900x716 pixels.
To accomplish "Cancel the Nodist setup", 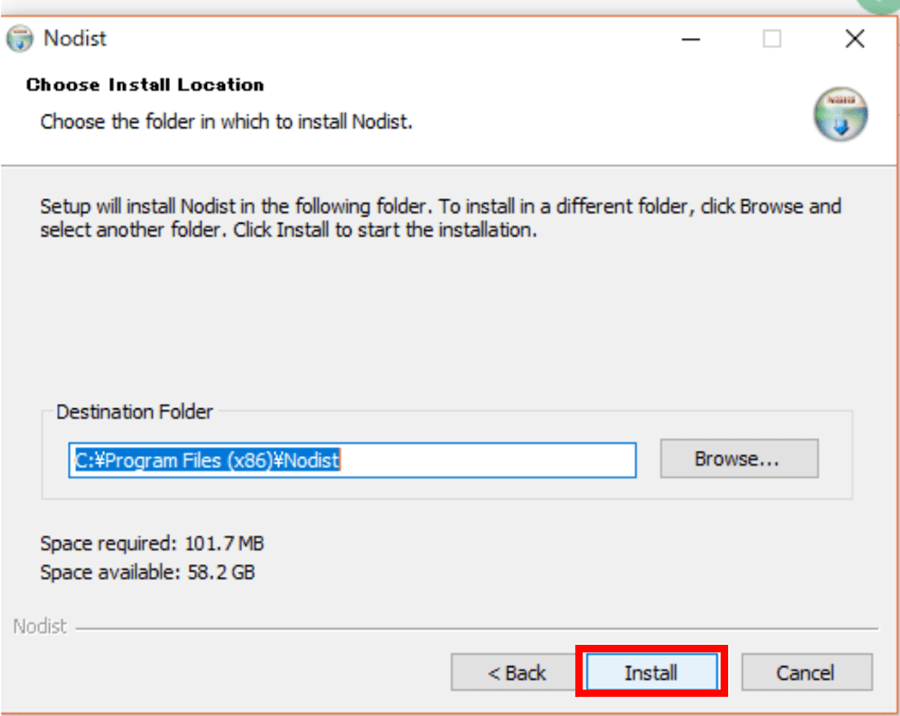I will [806, 672].
